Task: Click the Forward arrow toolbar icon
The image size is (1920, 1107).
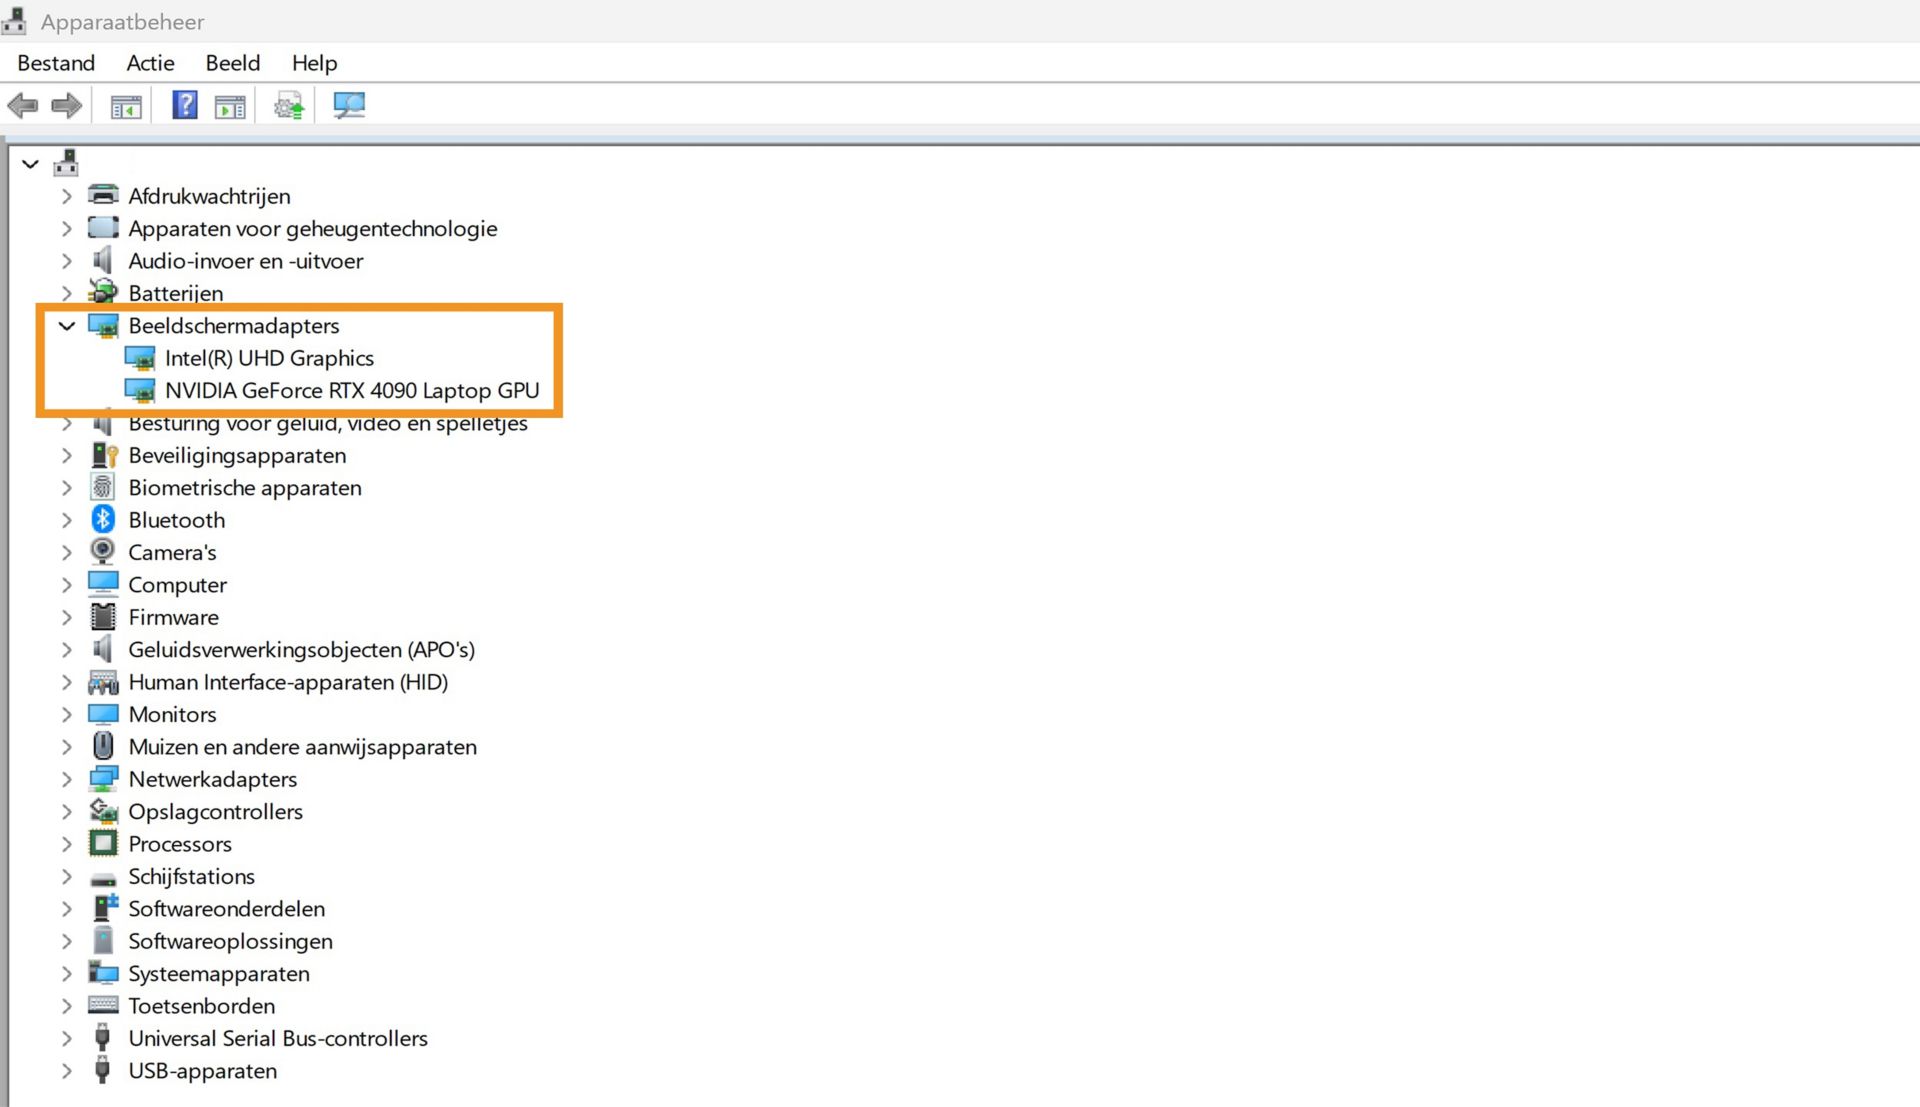Action: point(66,105)
